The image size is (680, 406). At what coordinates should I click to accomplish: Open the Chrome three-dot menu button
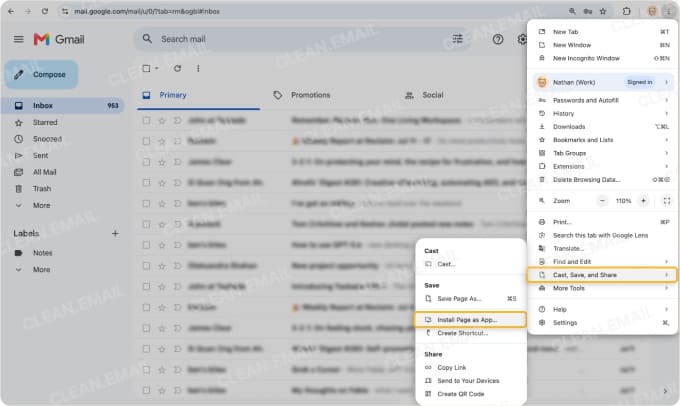click(668, 11)
